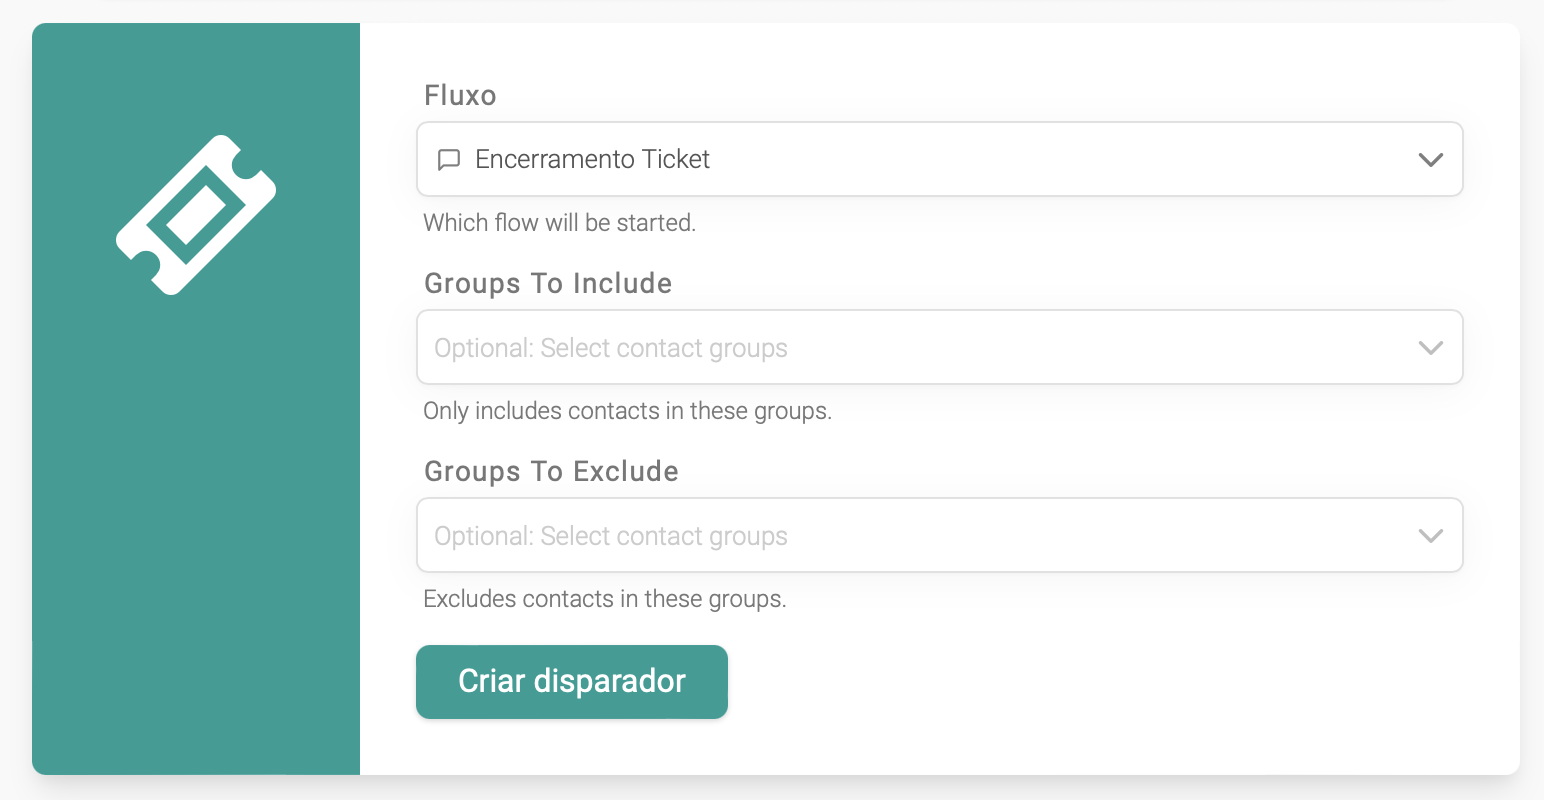Click the inner rectangle of the ticket icon
Screen dimensions: 1544x800
(x=197, y=214)
